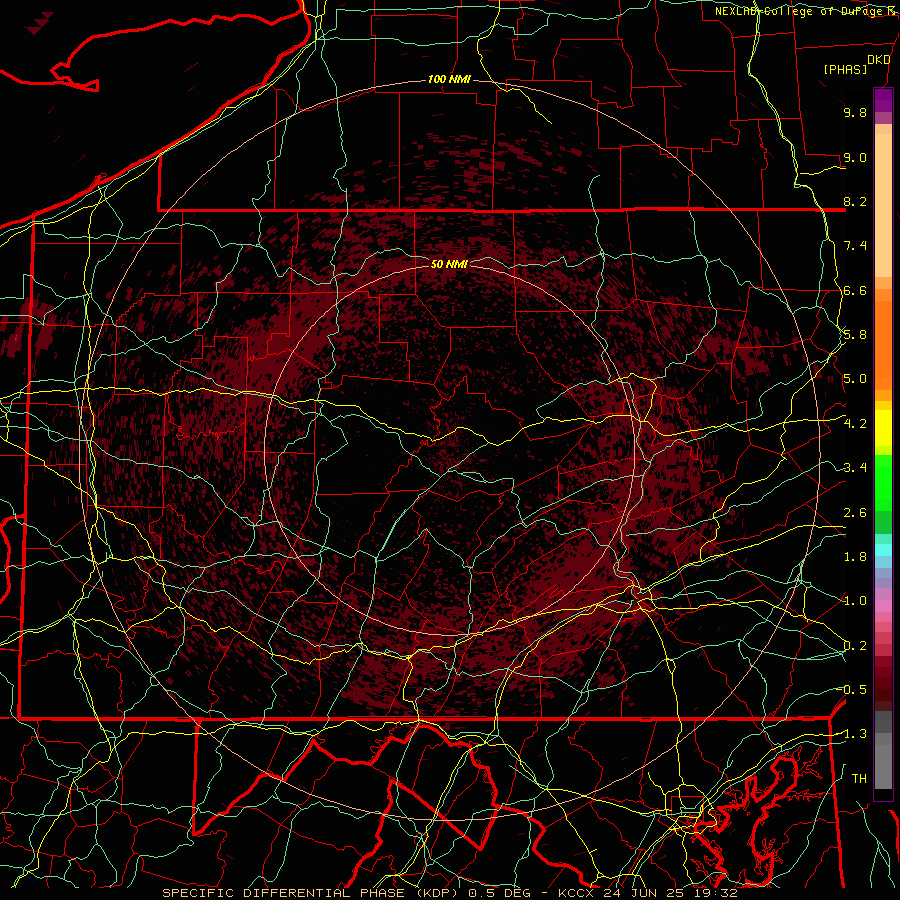Click the "4.2" scale value
The width and height of the screenshot is (900, 900).
(855, 424)
